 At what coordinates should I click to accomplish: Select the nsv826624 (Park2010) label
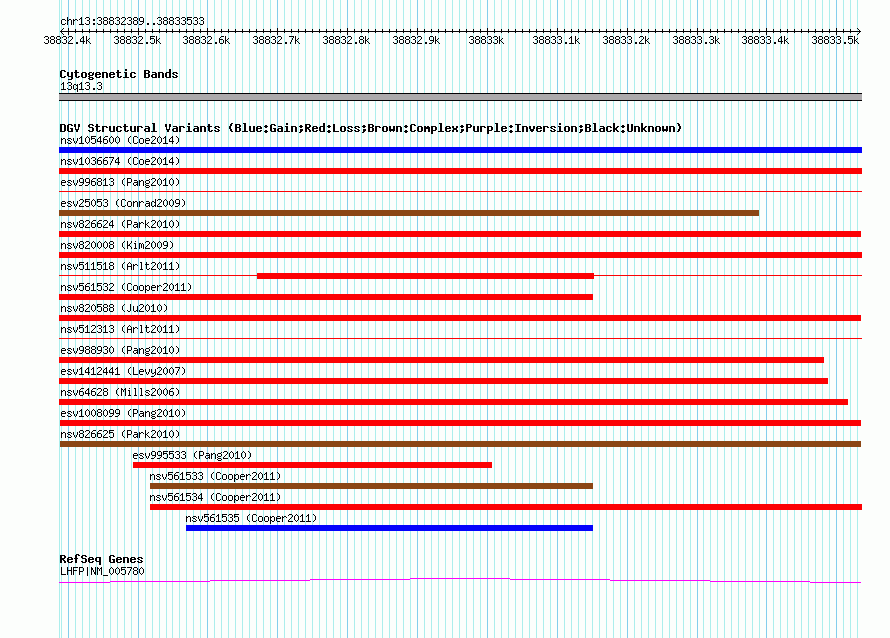tap(120, 224)
